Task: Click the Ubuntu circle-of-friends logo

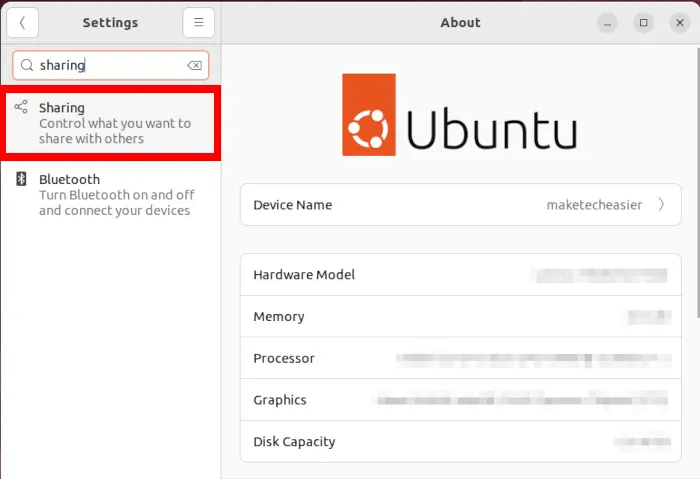Action: point(369,115)
